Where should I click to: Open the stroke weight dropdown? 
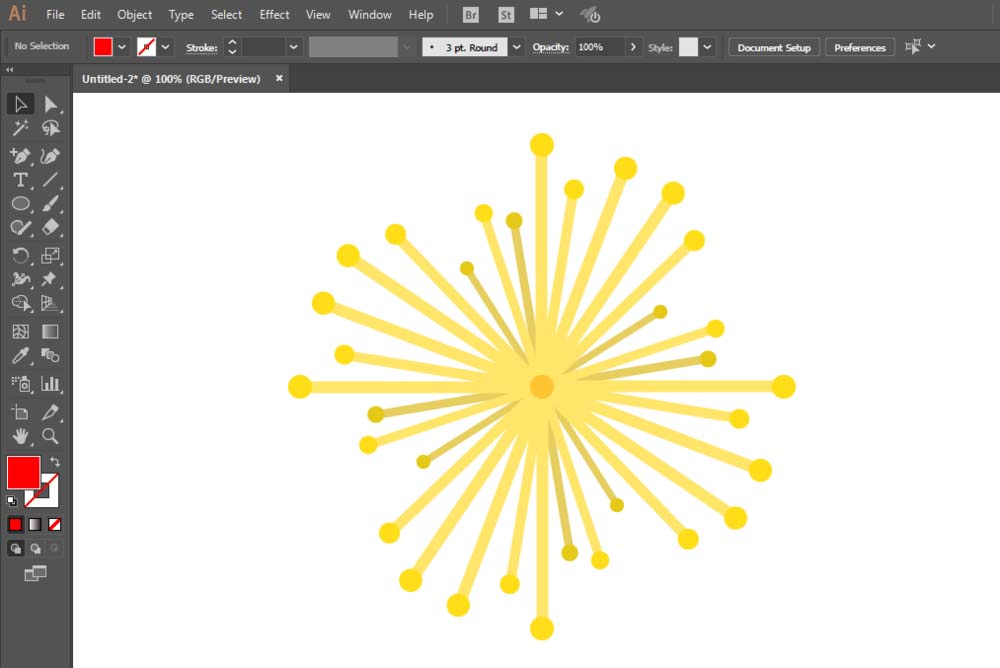(293, 47)
